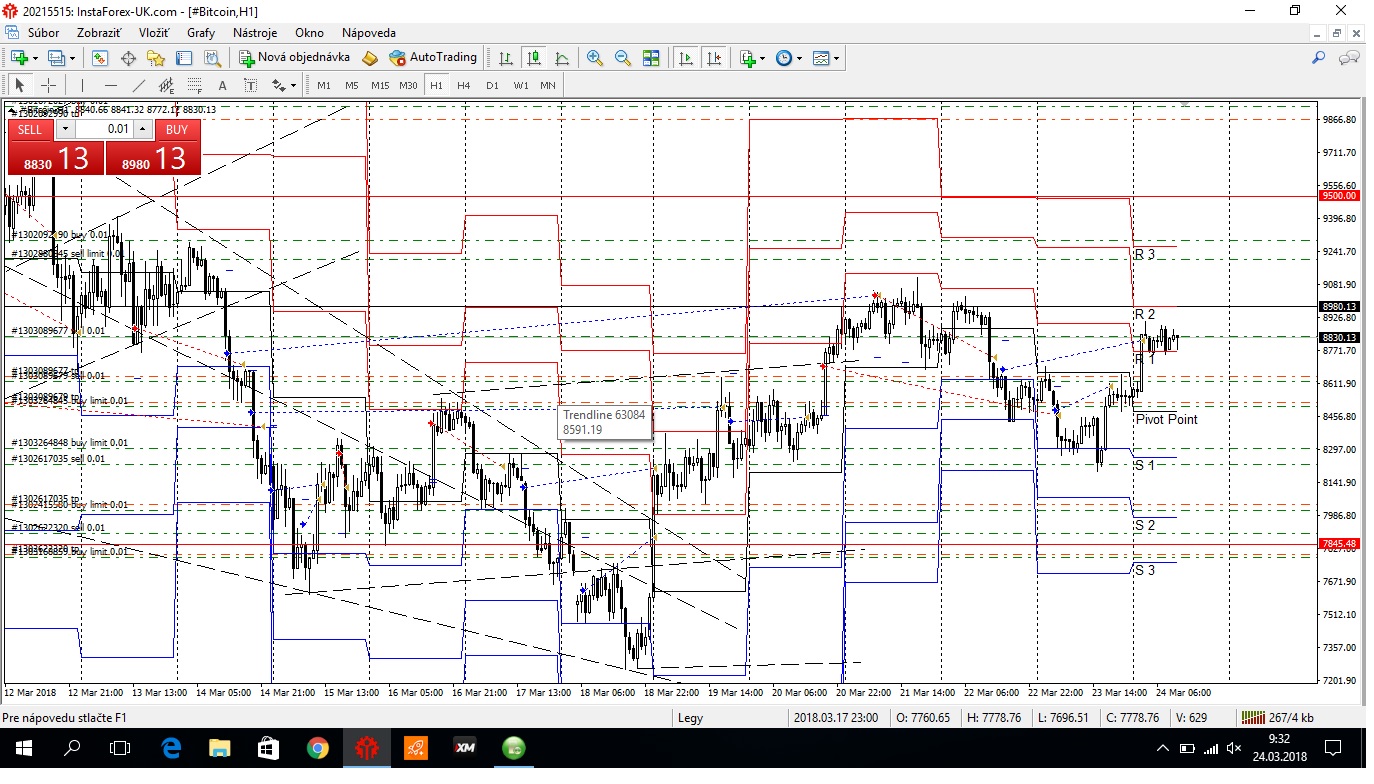Open the search magnifier in toolbar
Viewport: 1374px width, 784px height.
(x=1318, y=58)
